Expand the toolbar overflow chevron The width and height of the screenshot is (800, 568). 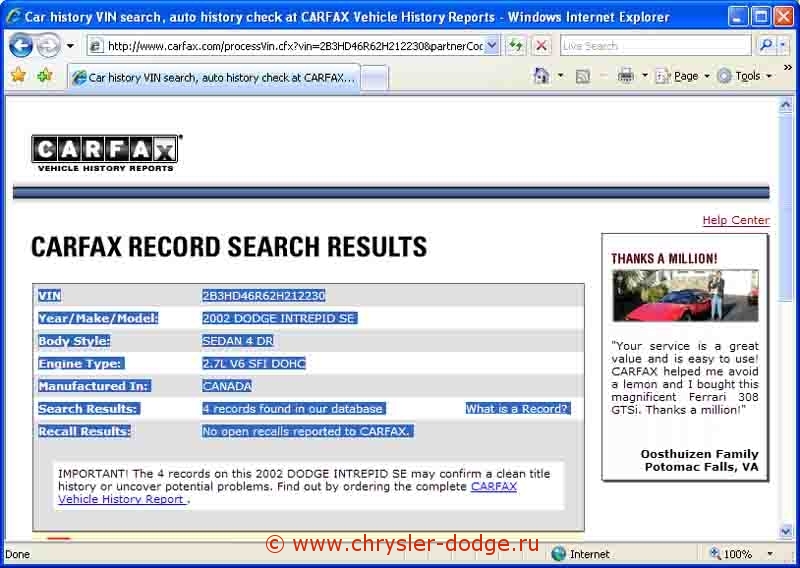(788, 67)
